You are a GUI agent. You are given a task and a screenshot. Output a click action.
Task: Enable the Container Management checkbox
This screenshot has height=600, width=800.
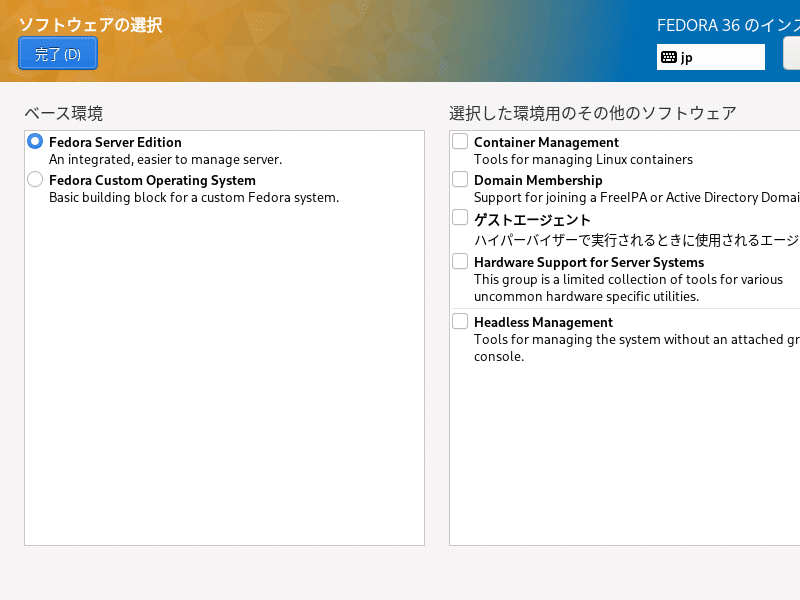[x=460, y=141]
